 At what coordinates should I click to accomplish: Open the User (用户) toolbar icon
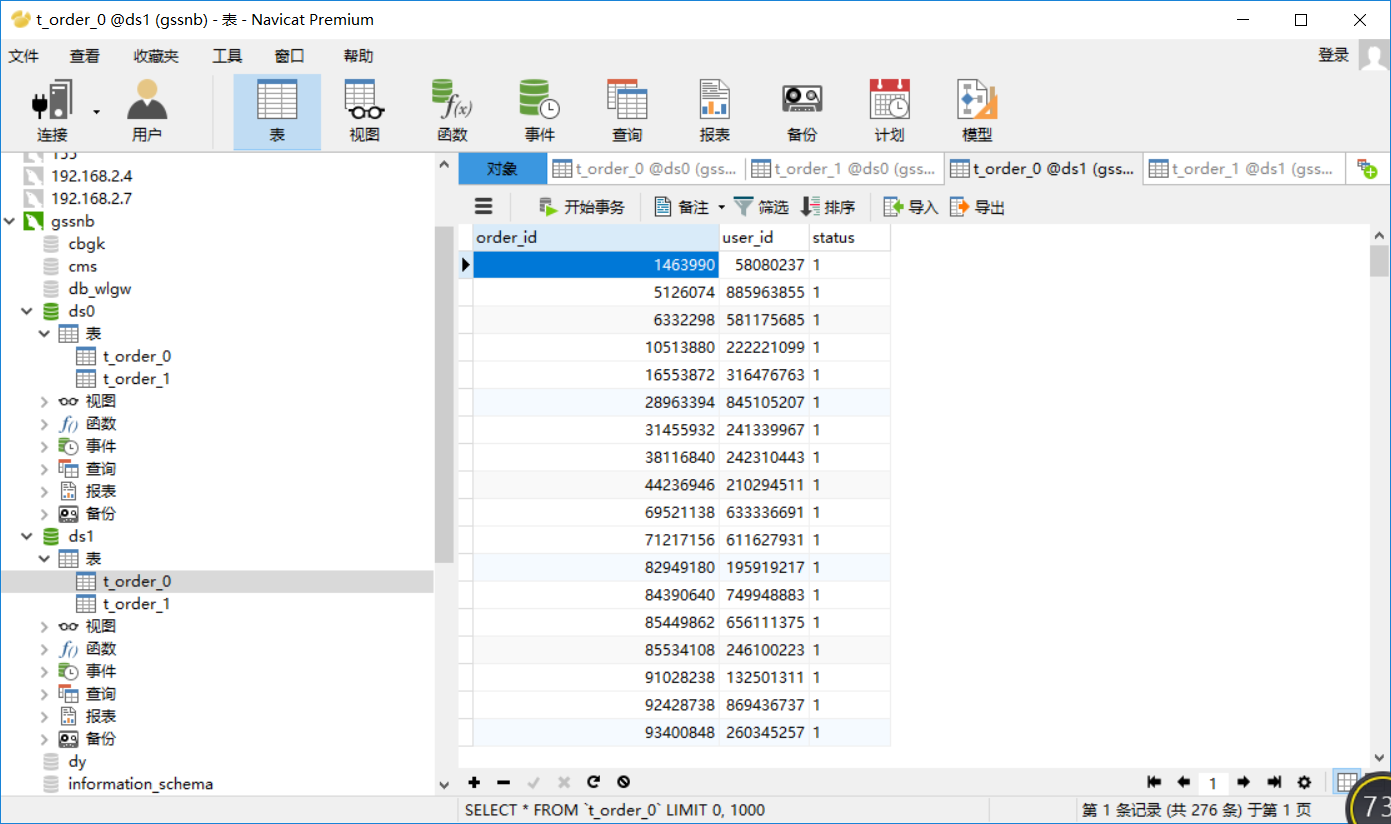pos(147,111)
